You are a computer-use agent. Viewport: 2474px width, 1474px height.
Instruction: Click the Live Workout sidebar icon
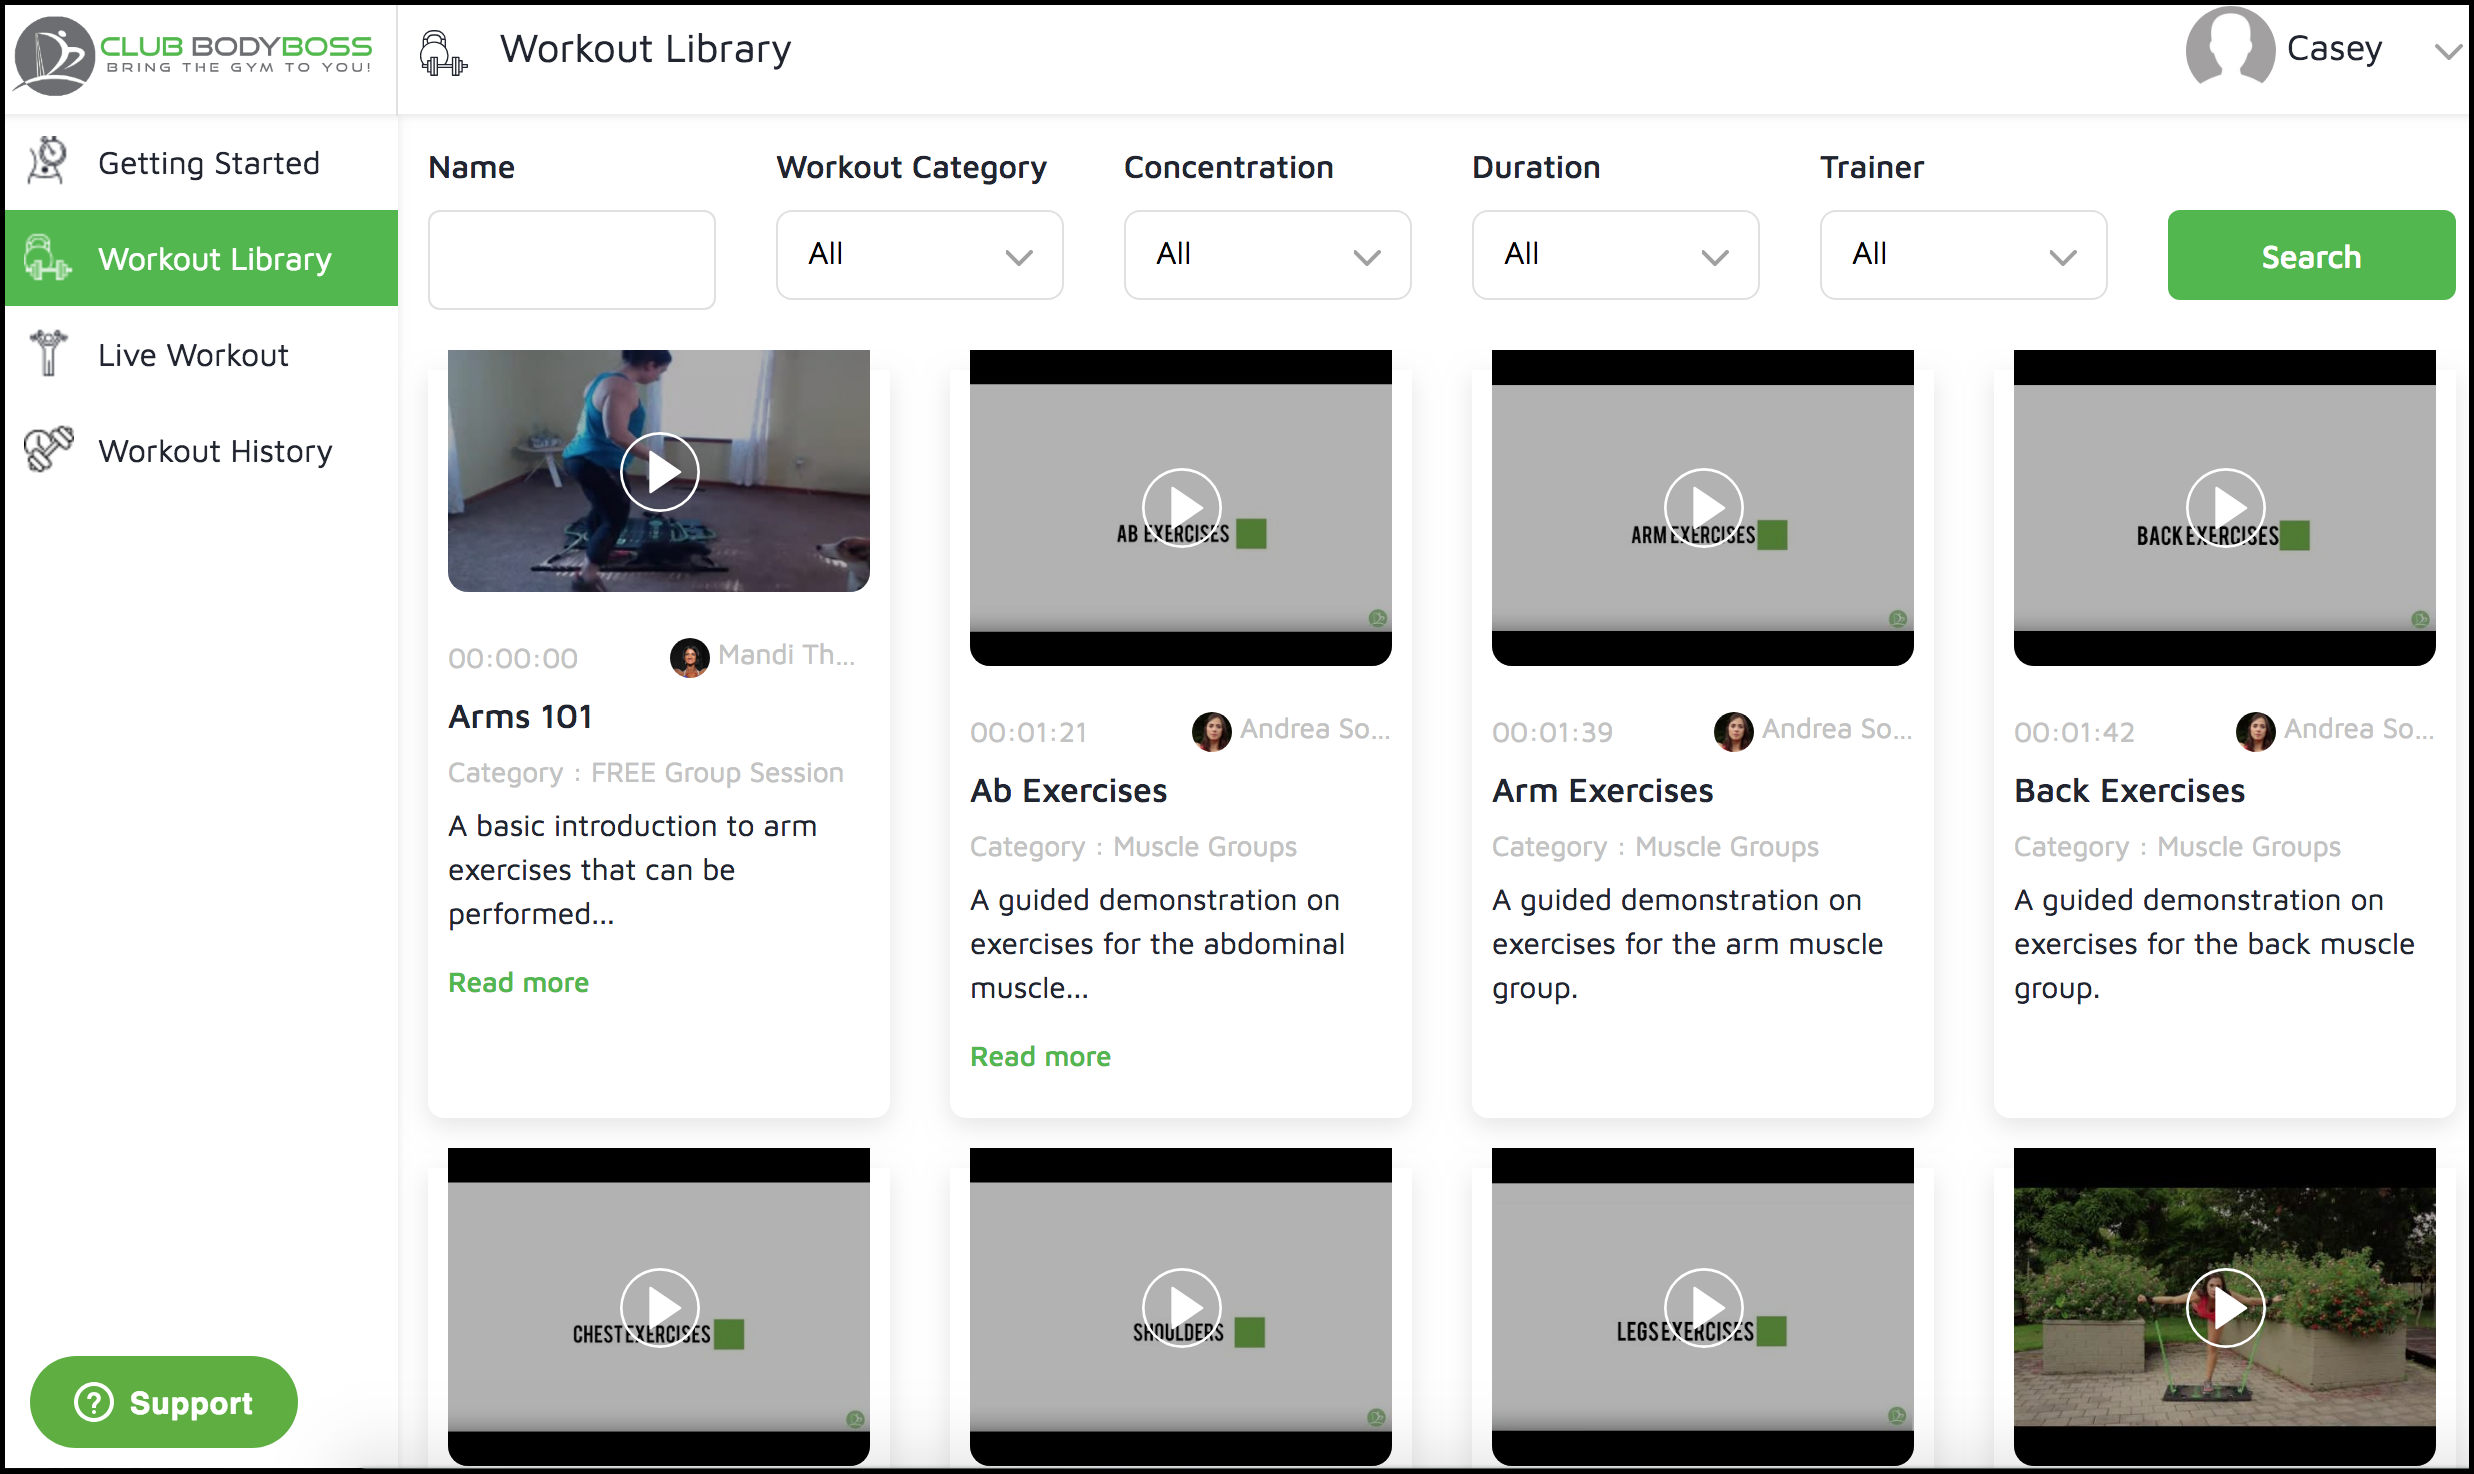[47, 353]
